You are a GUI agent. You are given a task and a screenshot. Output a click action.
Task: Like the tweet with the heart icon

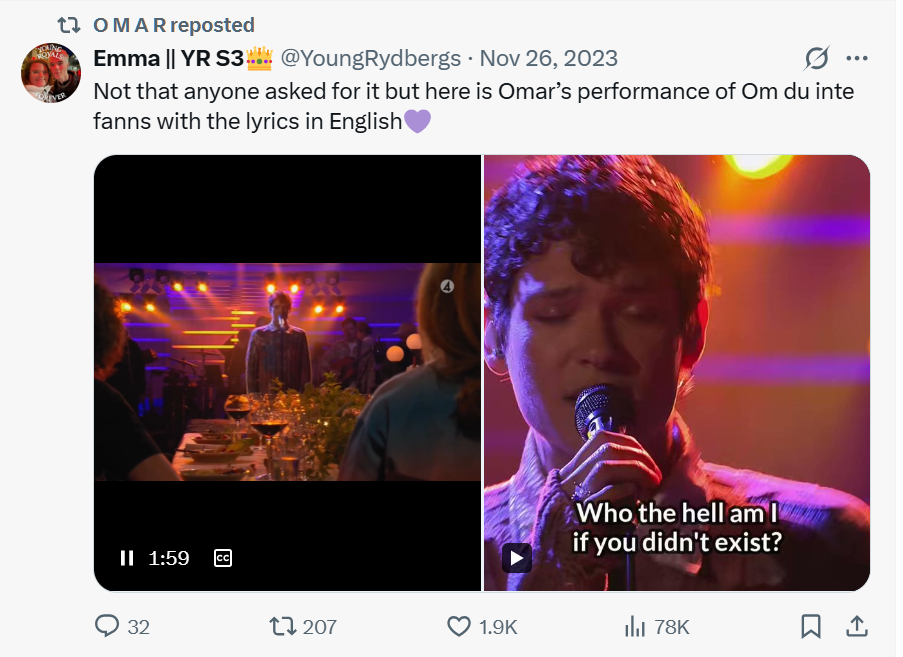pos(459,626)
